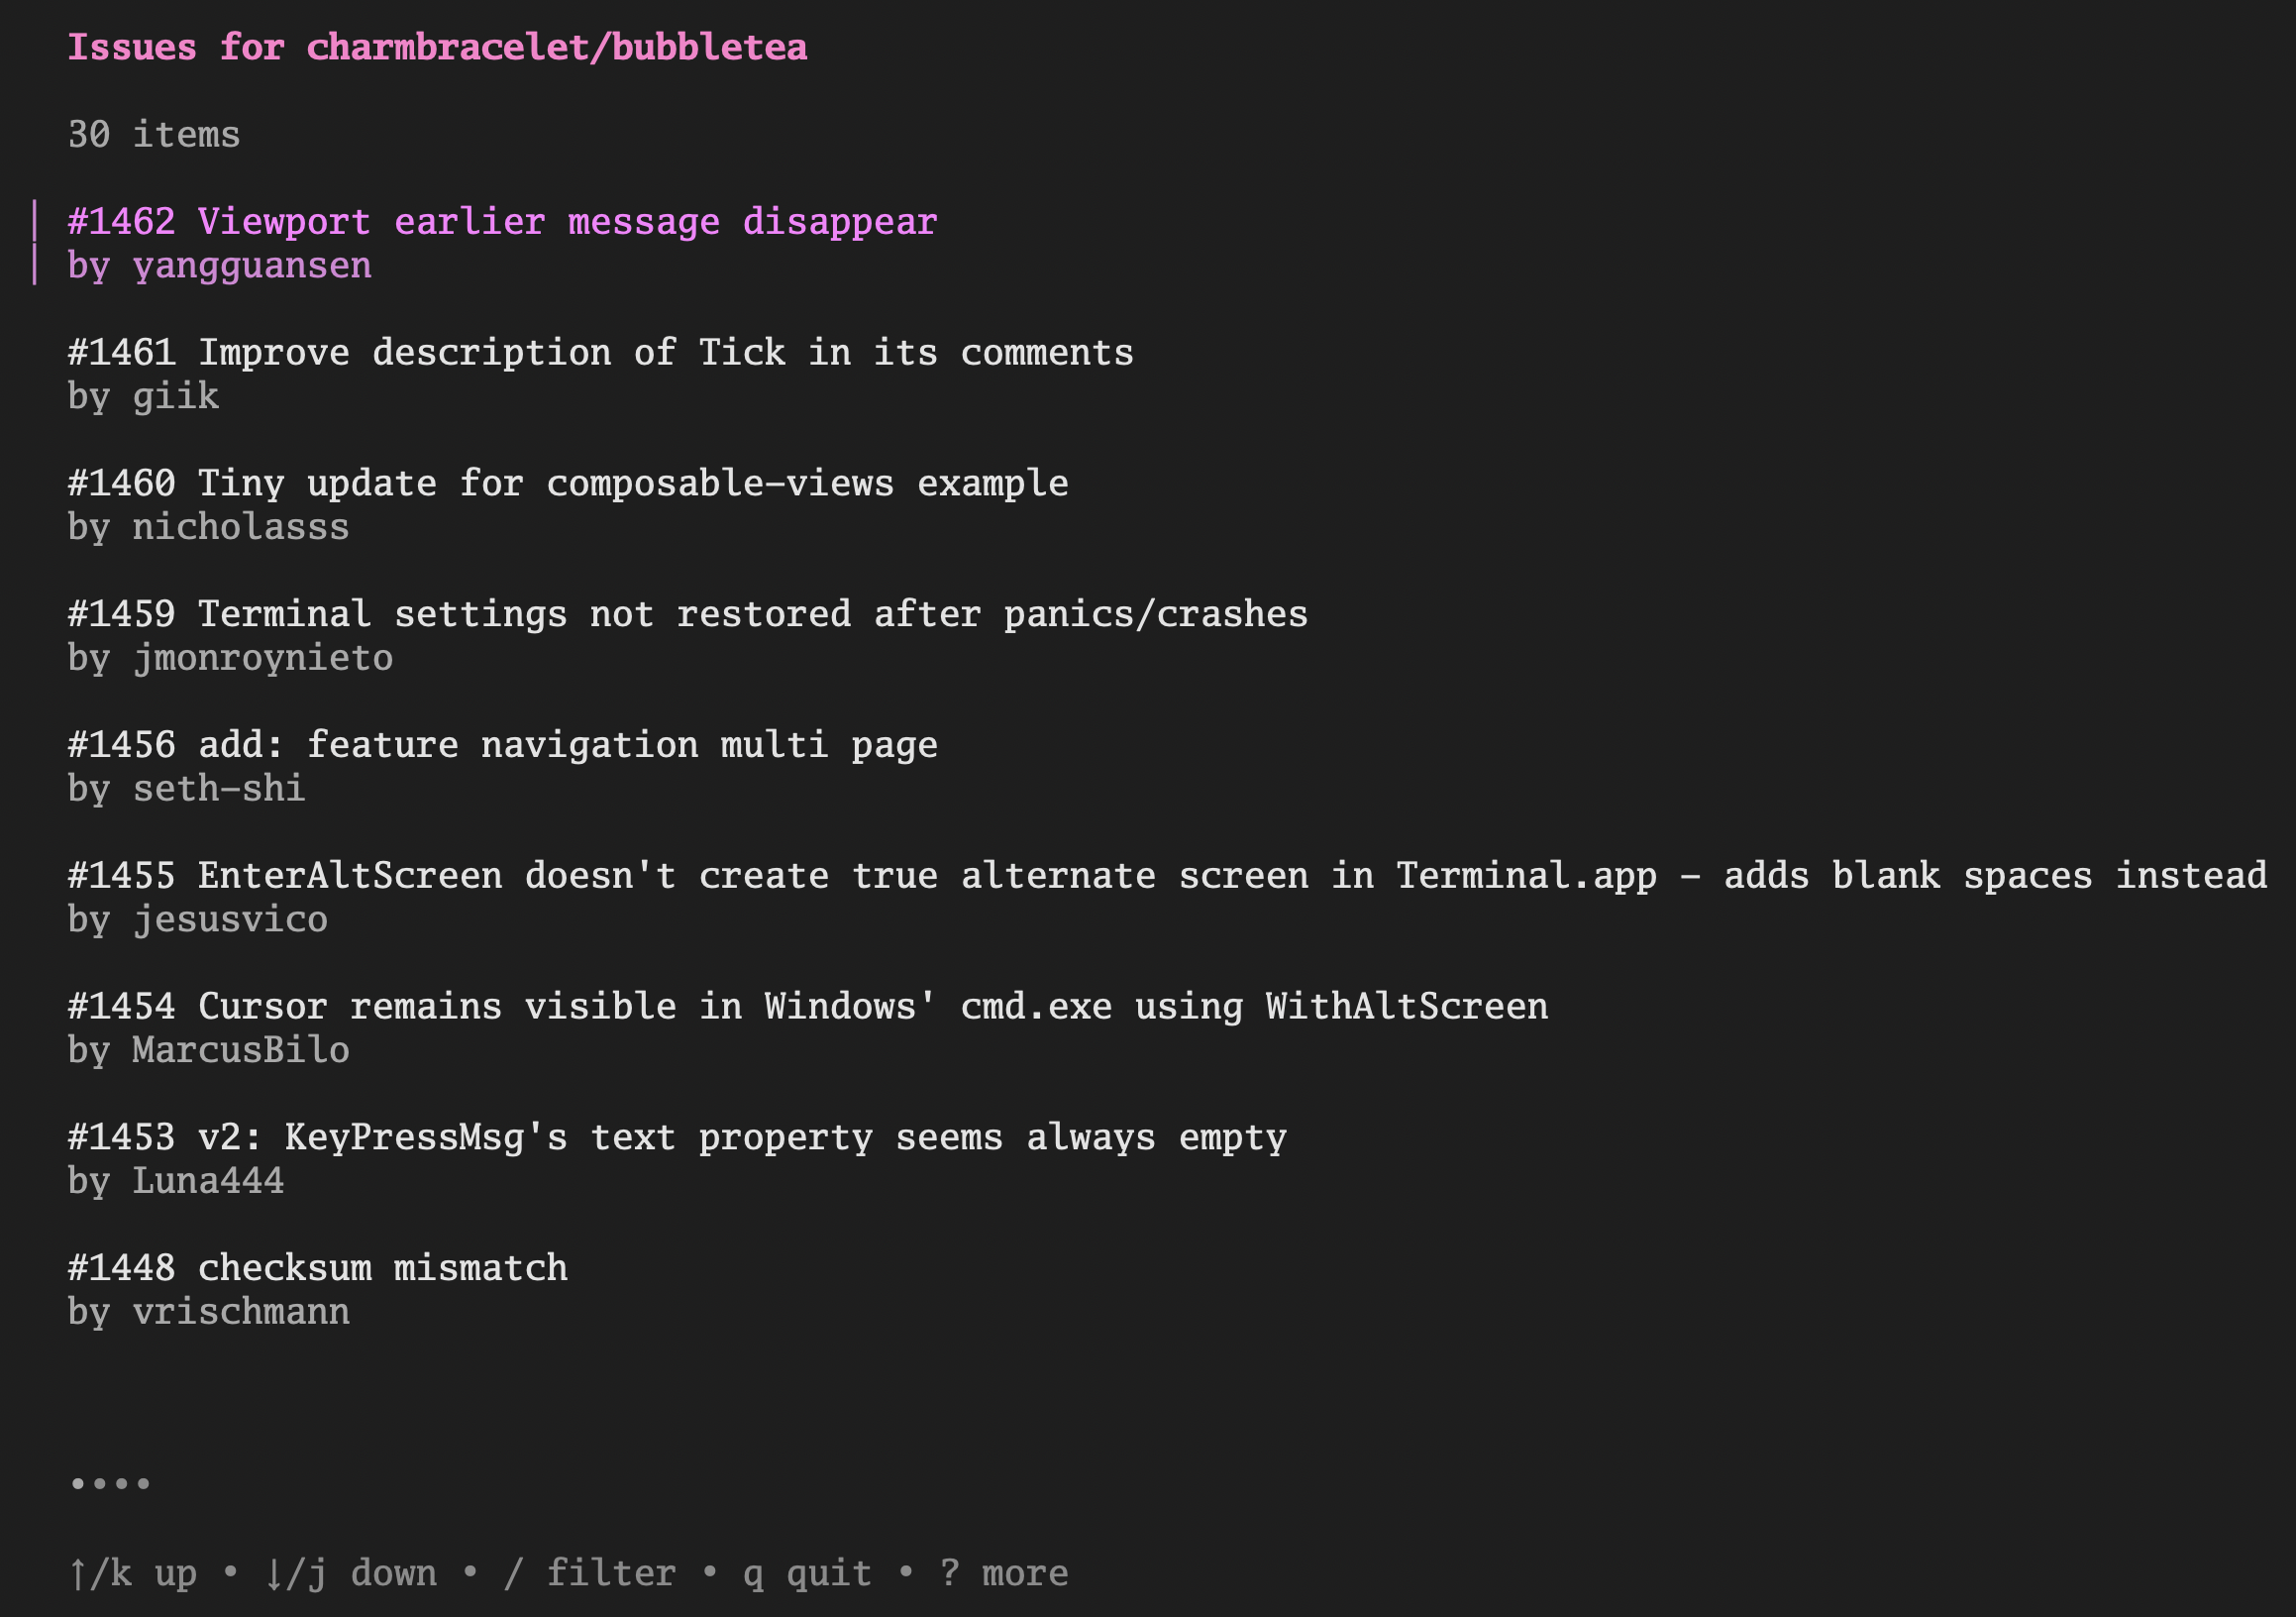The image size is (2296, 1617).
Task: Click the '? more' help hint
Action: click(1003, 1574)
